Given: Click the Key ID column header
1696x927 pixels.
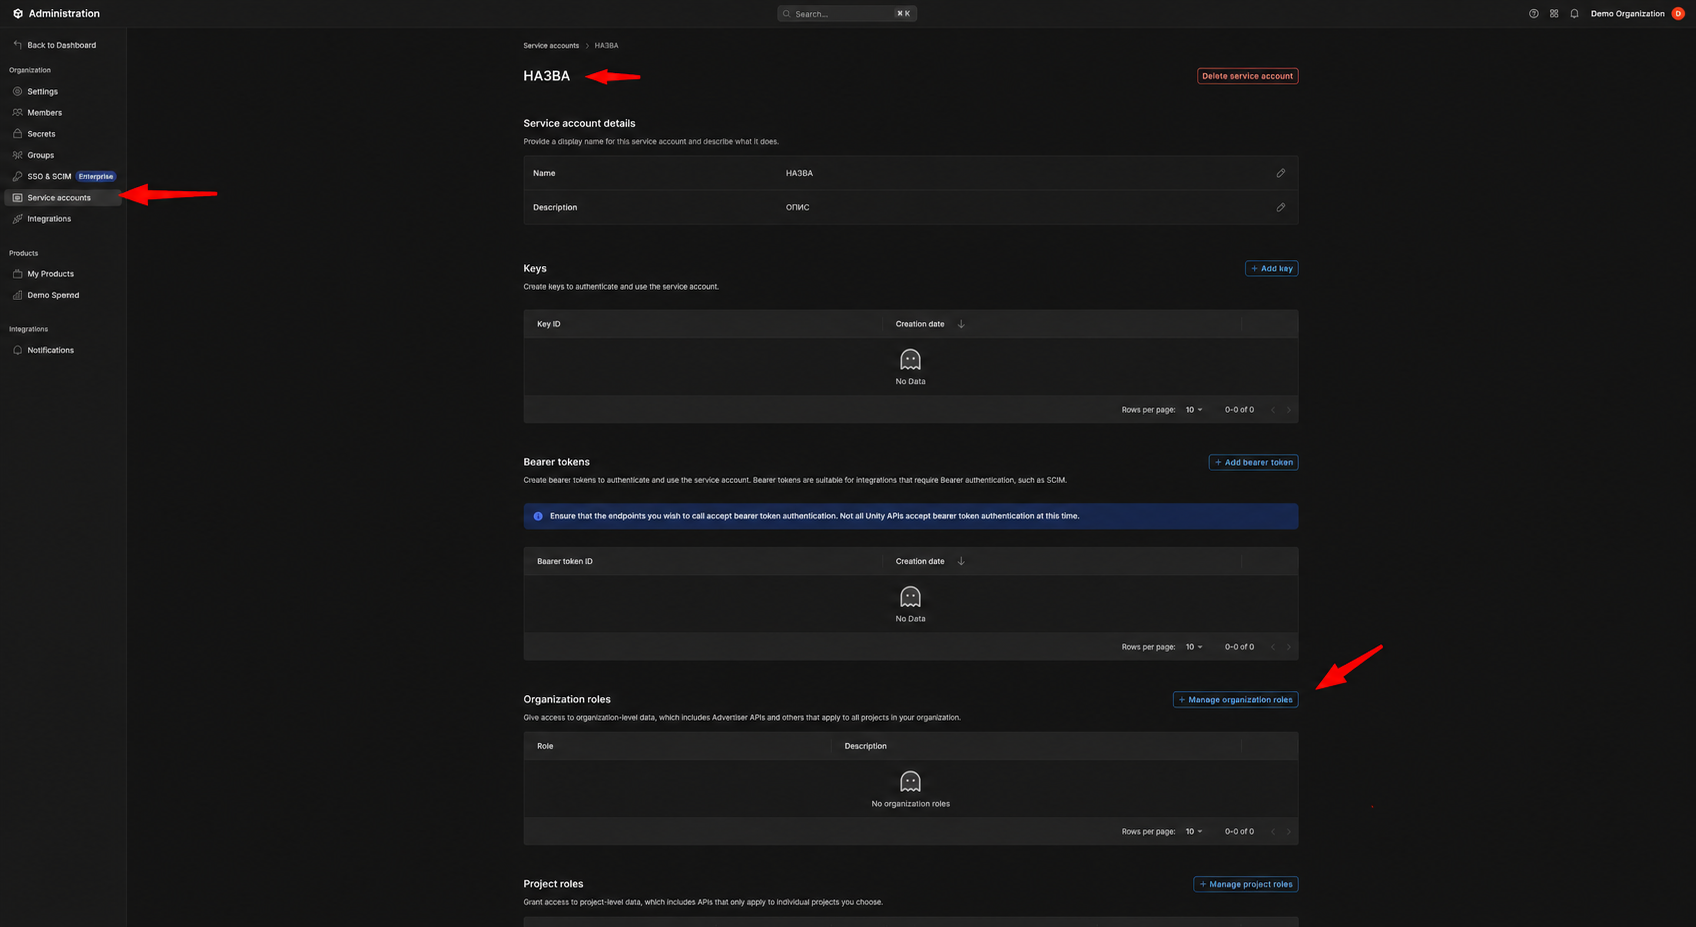Looking at the screenshot, I should pyautogui.click(x=549, y=324).
